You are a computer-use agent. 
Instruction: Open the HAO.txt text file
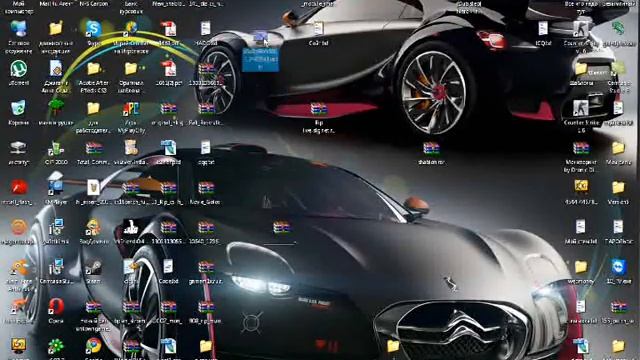[x=206, y=29]
